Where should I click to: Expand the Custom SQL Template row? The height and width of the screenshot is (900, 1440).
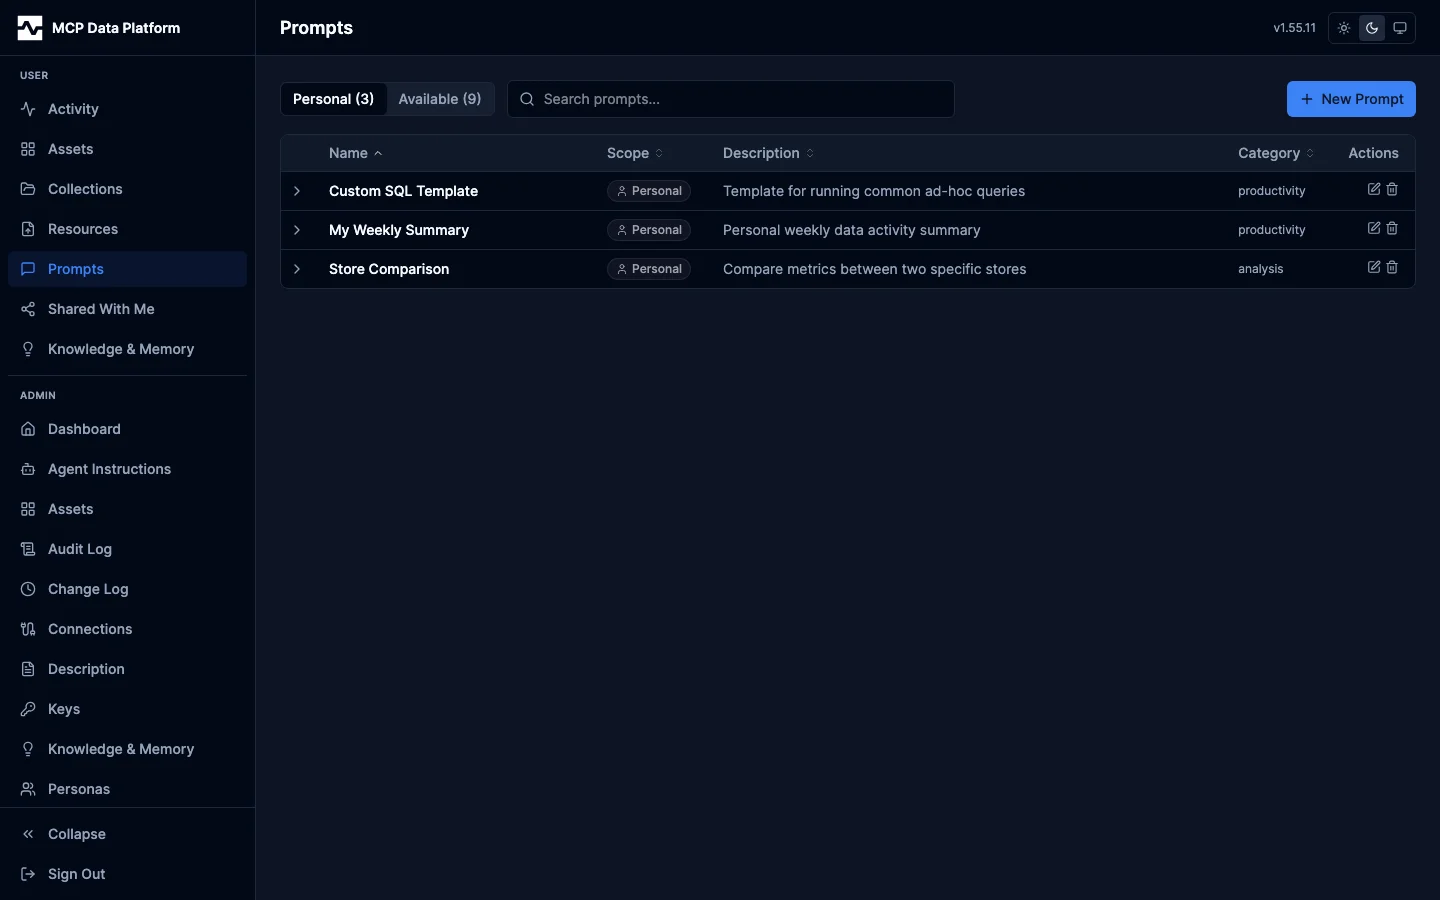(x=297, y=191)
